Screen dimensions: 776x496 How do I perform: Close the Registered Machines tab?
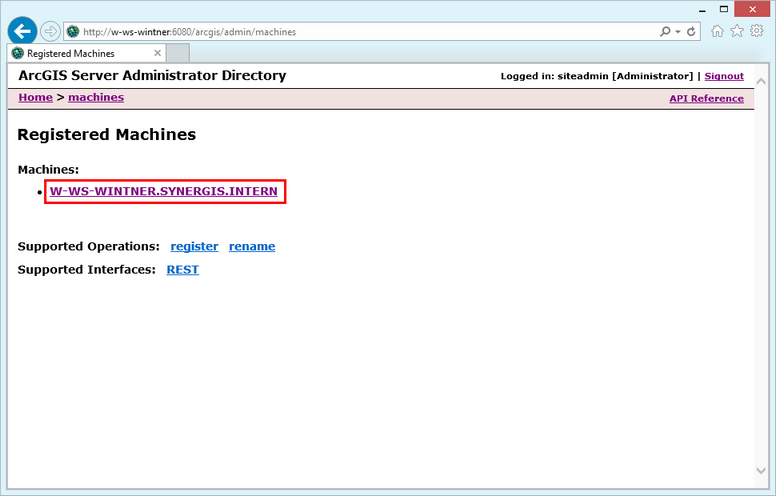[157, 53]
